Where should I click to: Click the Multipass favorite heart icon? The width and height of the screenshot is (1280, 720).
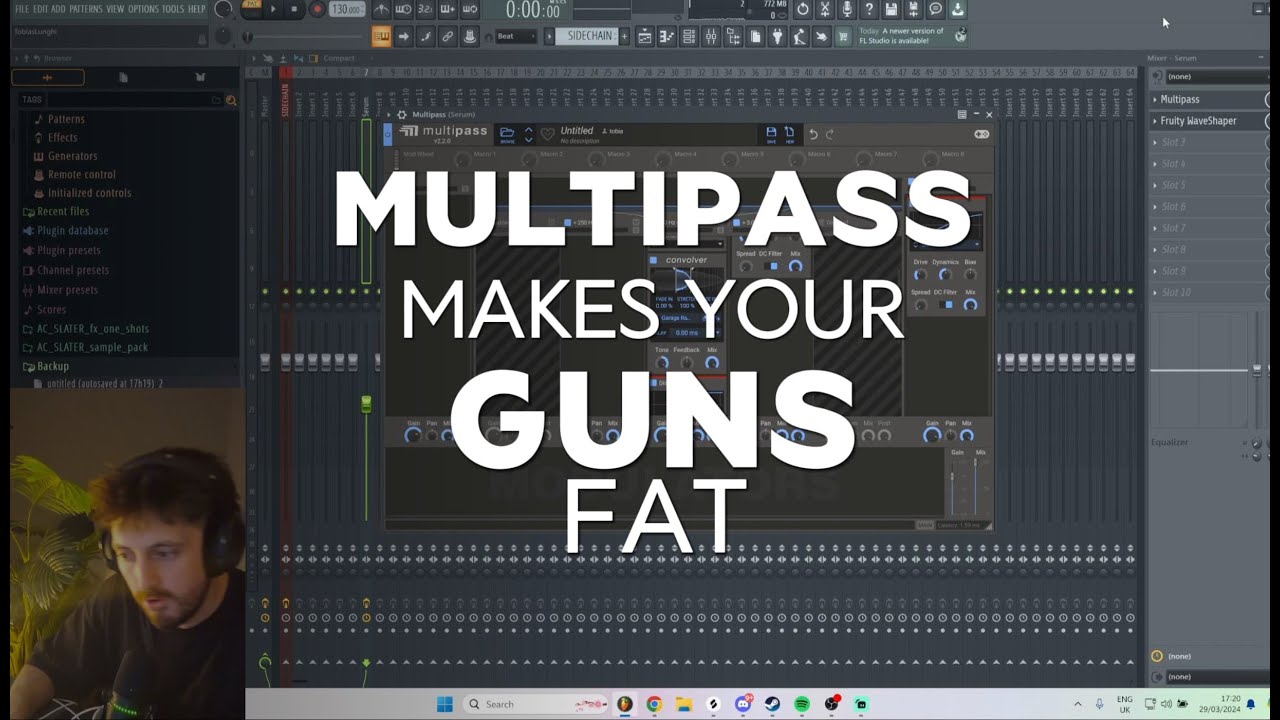pos(547,134)
